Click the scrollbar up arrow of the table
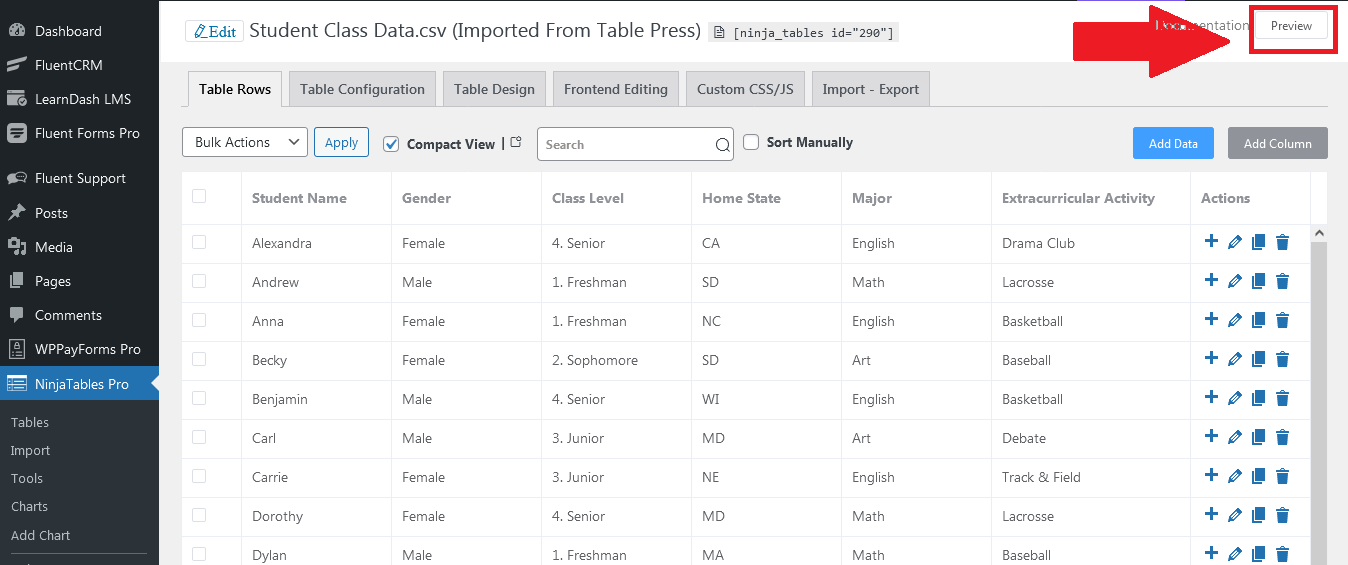Screen dimensions: 1348x565 (x=1318, y=233)
